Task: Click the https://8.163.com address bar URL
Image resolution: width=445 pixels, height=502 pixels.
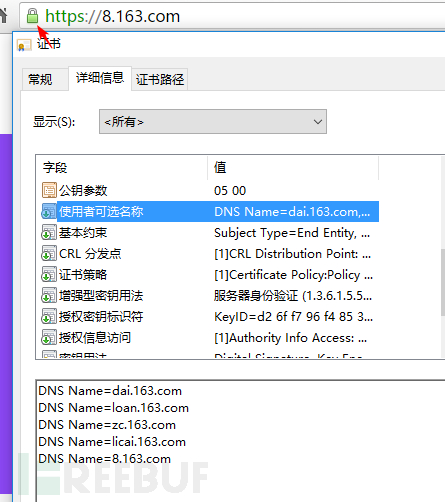Action: point(113,16)
